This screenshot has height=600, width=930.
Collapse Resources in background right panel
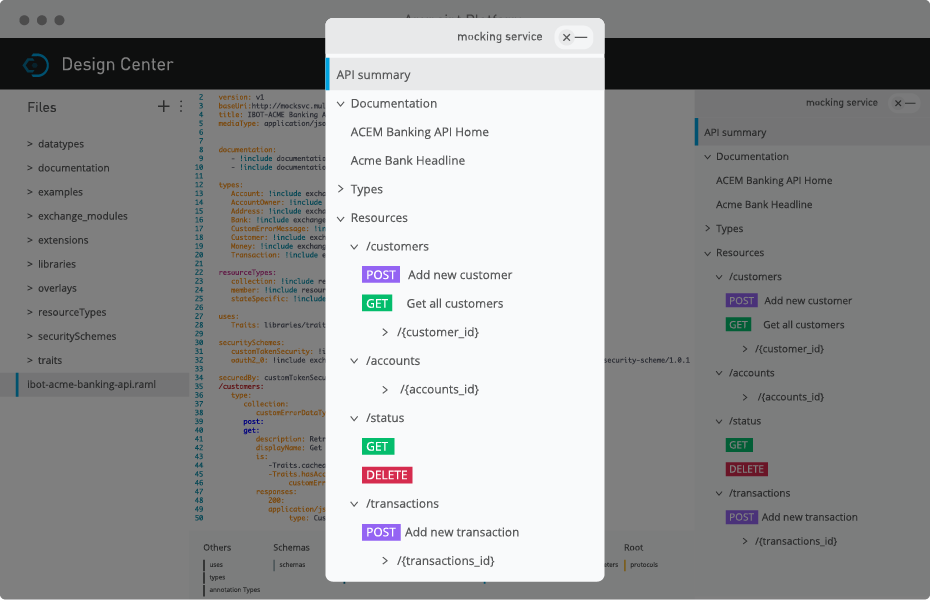[708, 253]
